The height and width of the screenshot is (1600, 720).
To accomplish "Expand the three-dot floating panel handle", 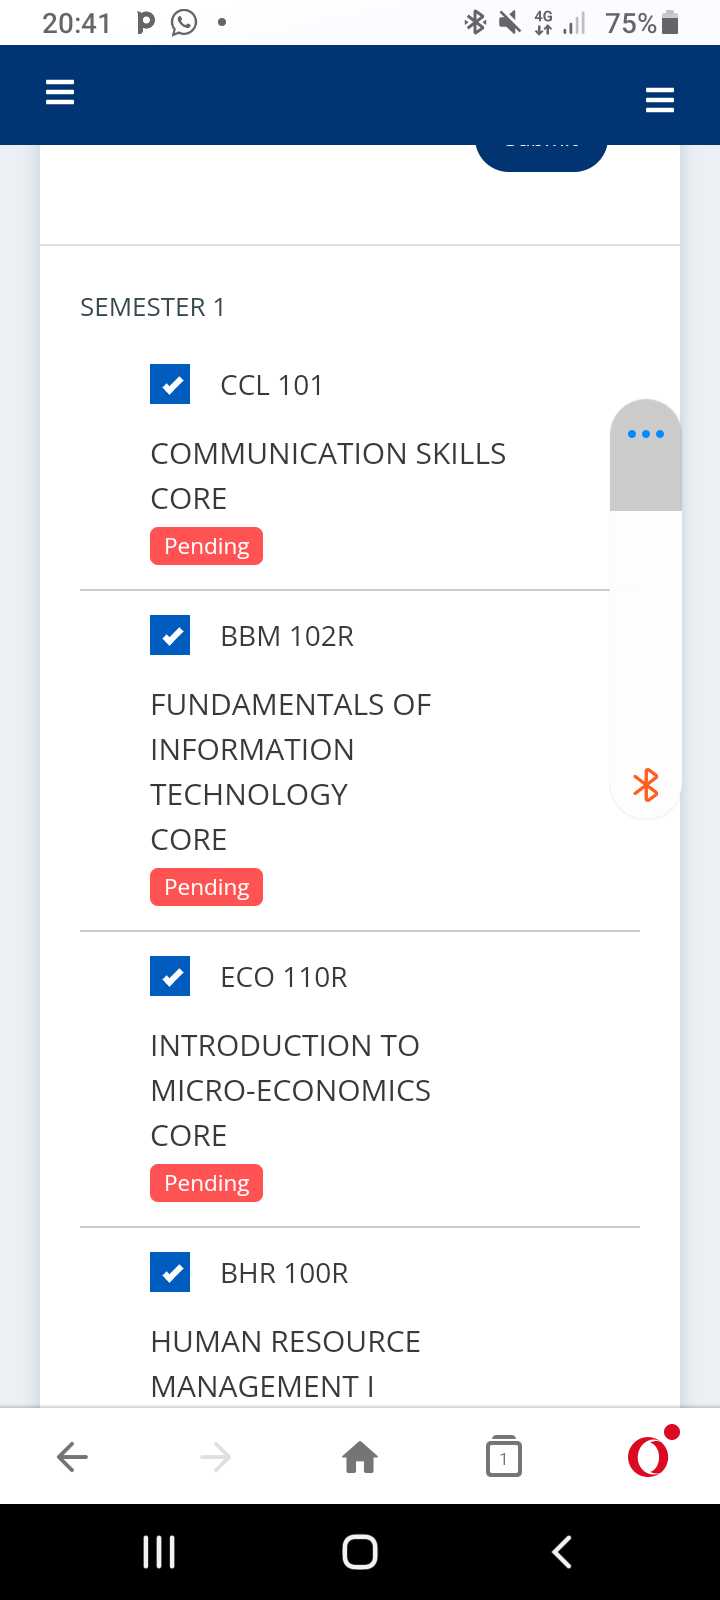I will 646,434.
